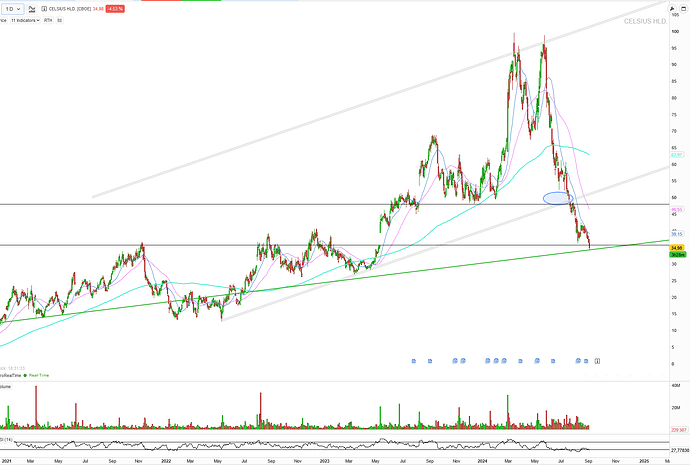
Task: Open the 1 D timeframe dropdown
Action: pos(12,9)
